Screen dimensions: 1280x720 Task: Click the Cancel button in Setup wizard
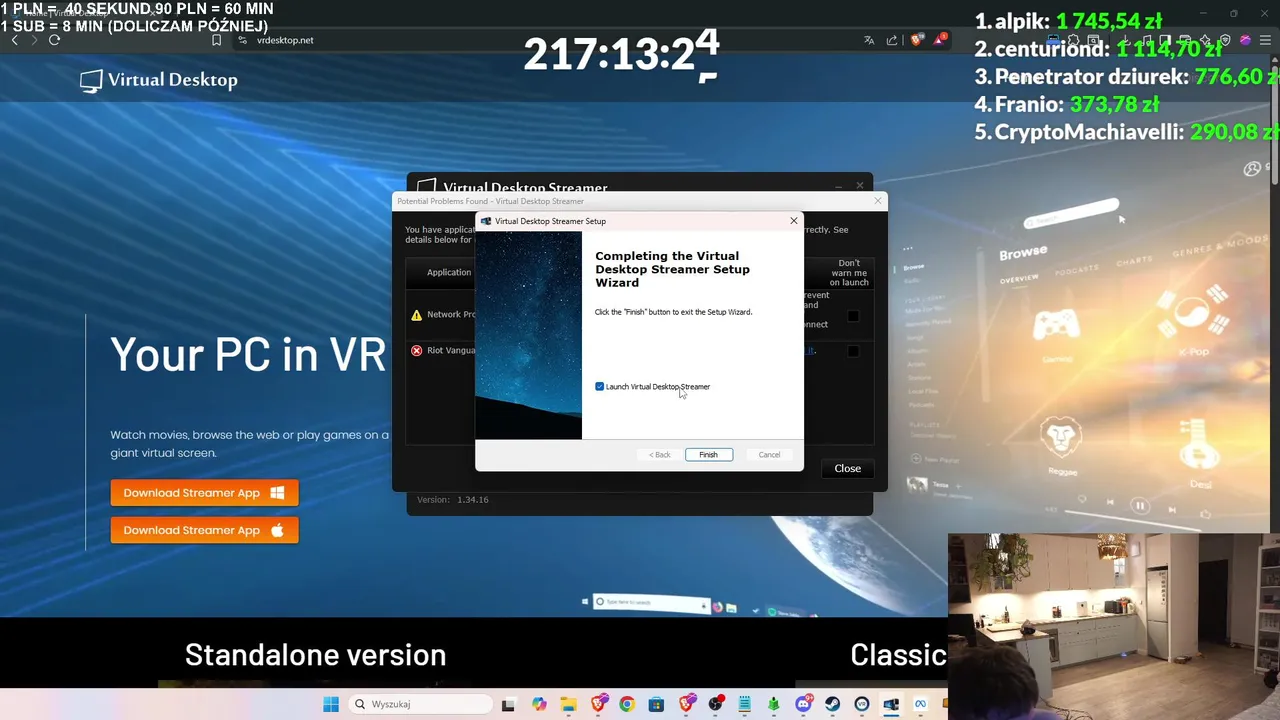(x=769, y=455)
